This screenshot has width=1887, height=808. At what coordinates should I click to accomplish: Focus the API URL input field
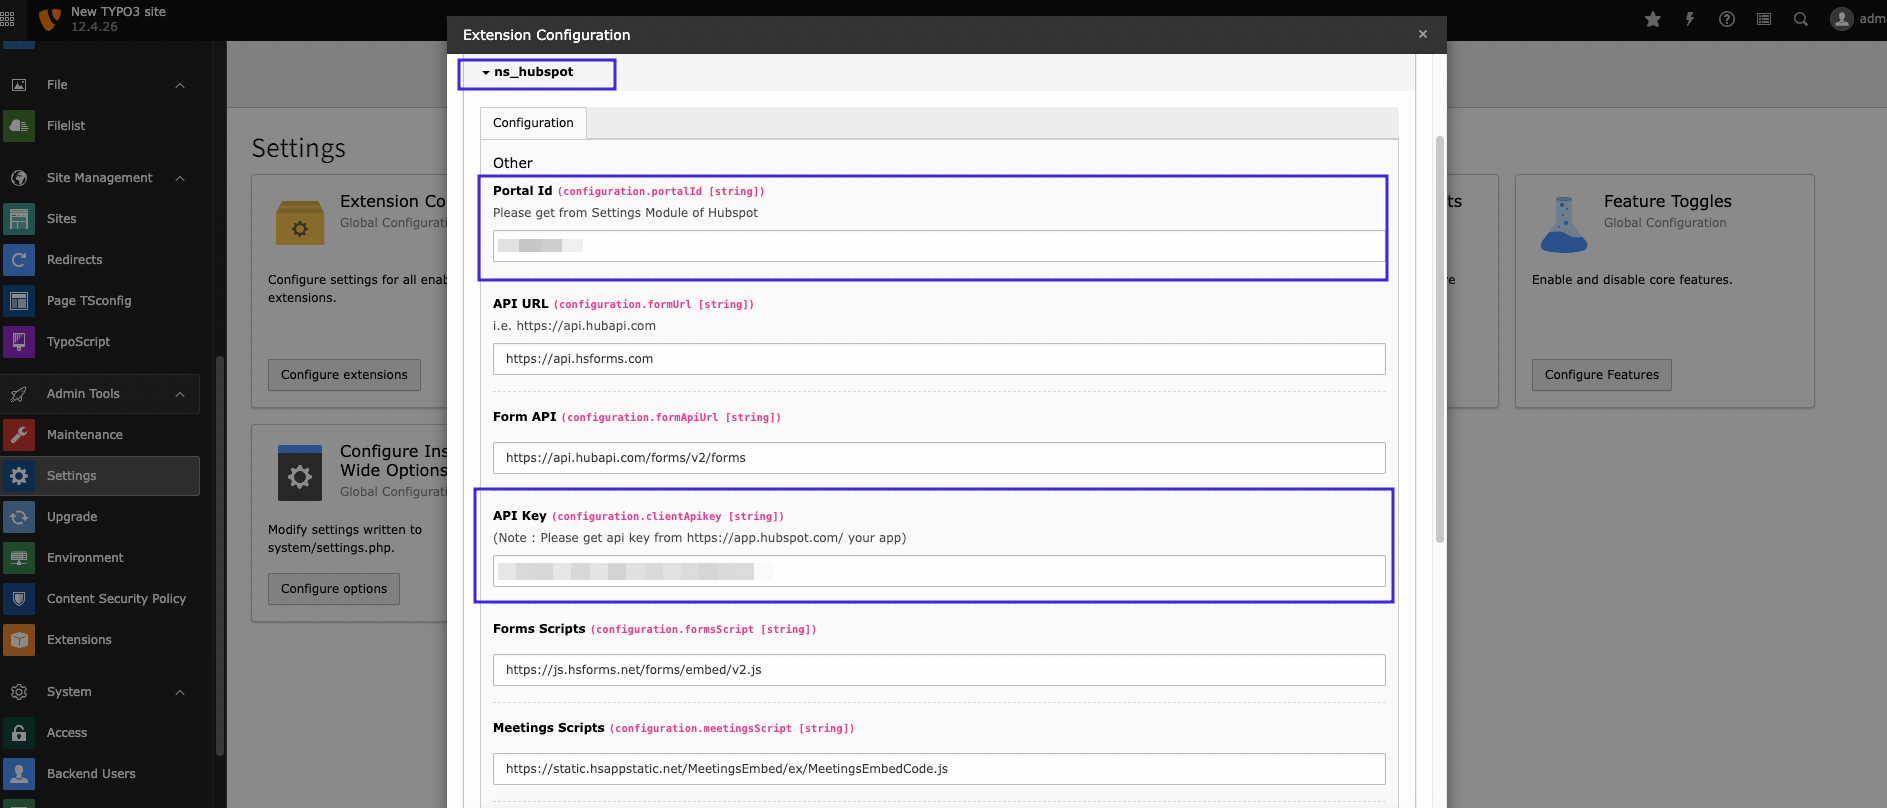939,359
